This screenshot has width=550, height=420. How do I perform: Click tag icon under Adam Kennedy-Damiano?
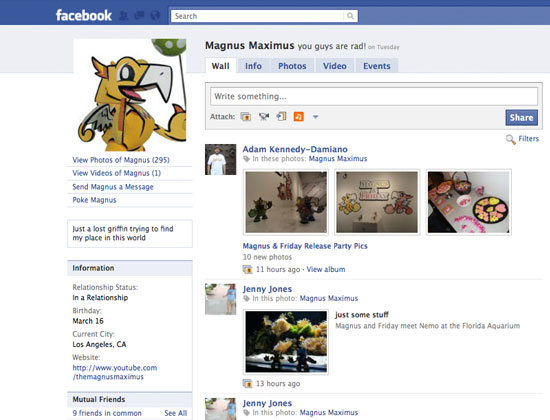tap(246, 159)
